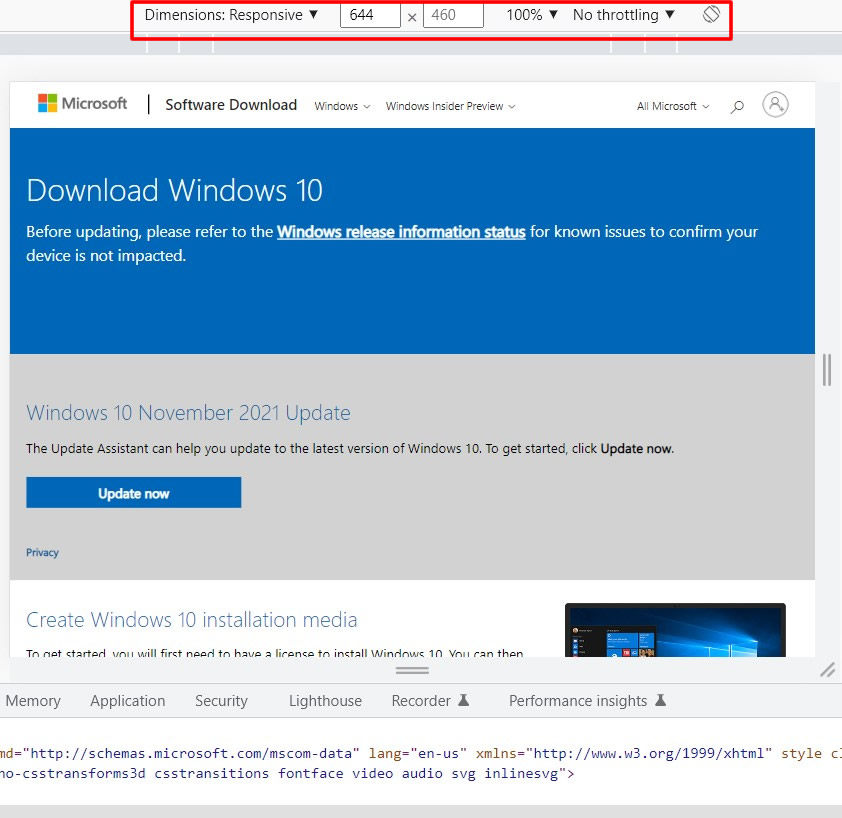Viewport: 842px width, 818px height.
Task: Click Create Windows 10 installation media heading
Action: [x=192, y=620]
